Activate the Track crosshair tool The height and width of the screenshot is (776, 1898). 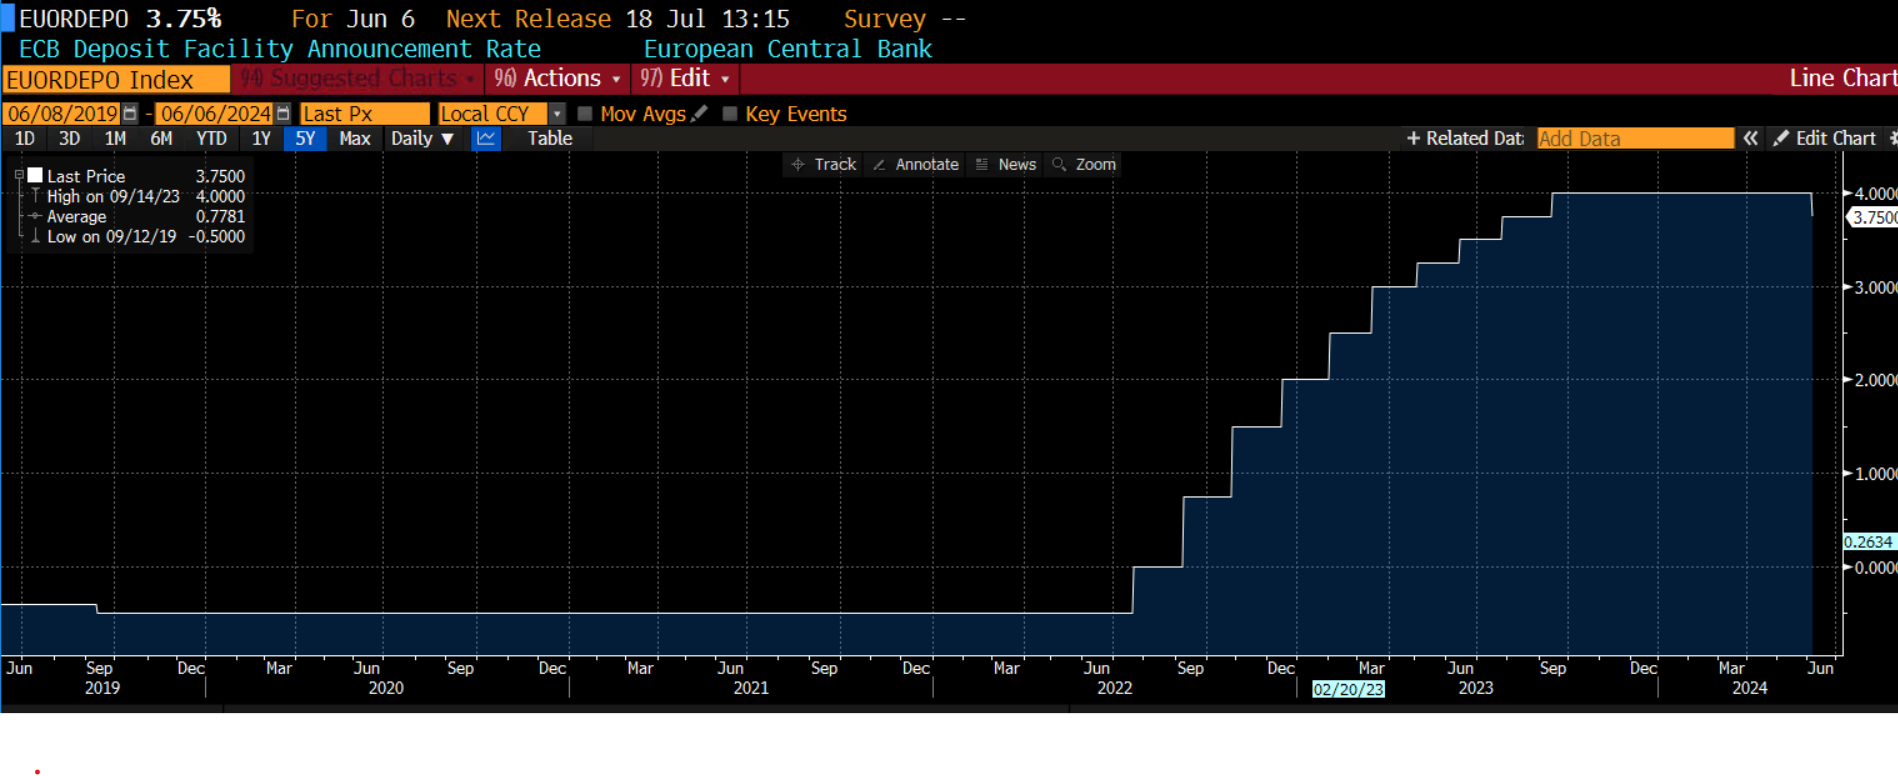point(824,165)
